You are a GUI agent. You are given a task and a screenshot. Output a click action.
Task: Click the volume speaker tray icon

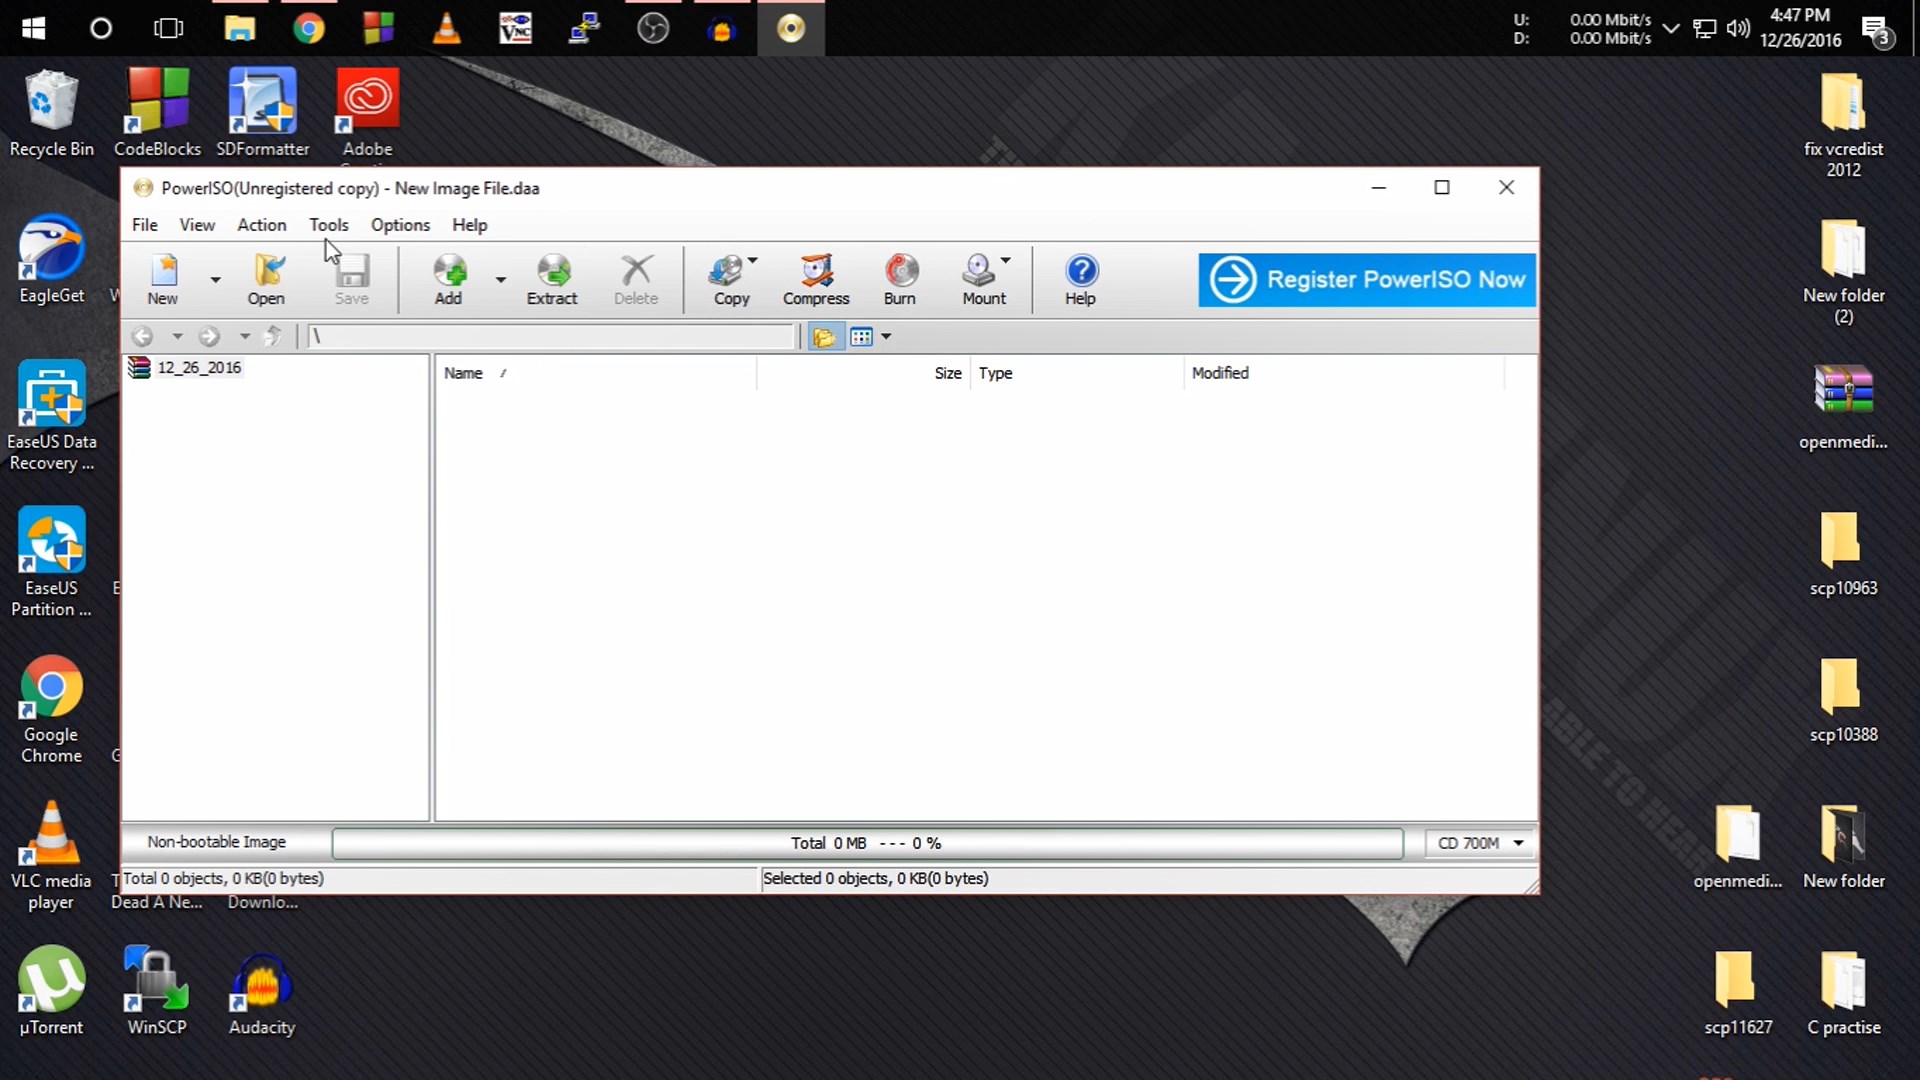1738,28
